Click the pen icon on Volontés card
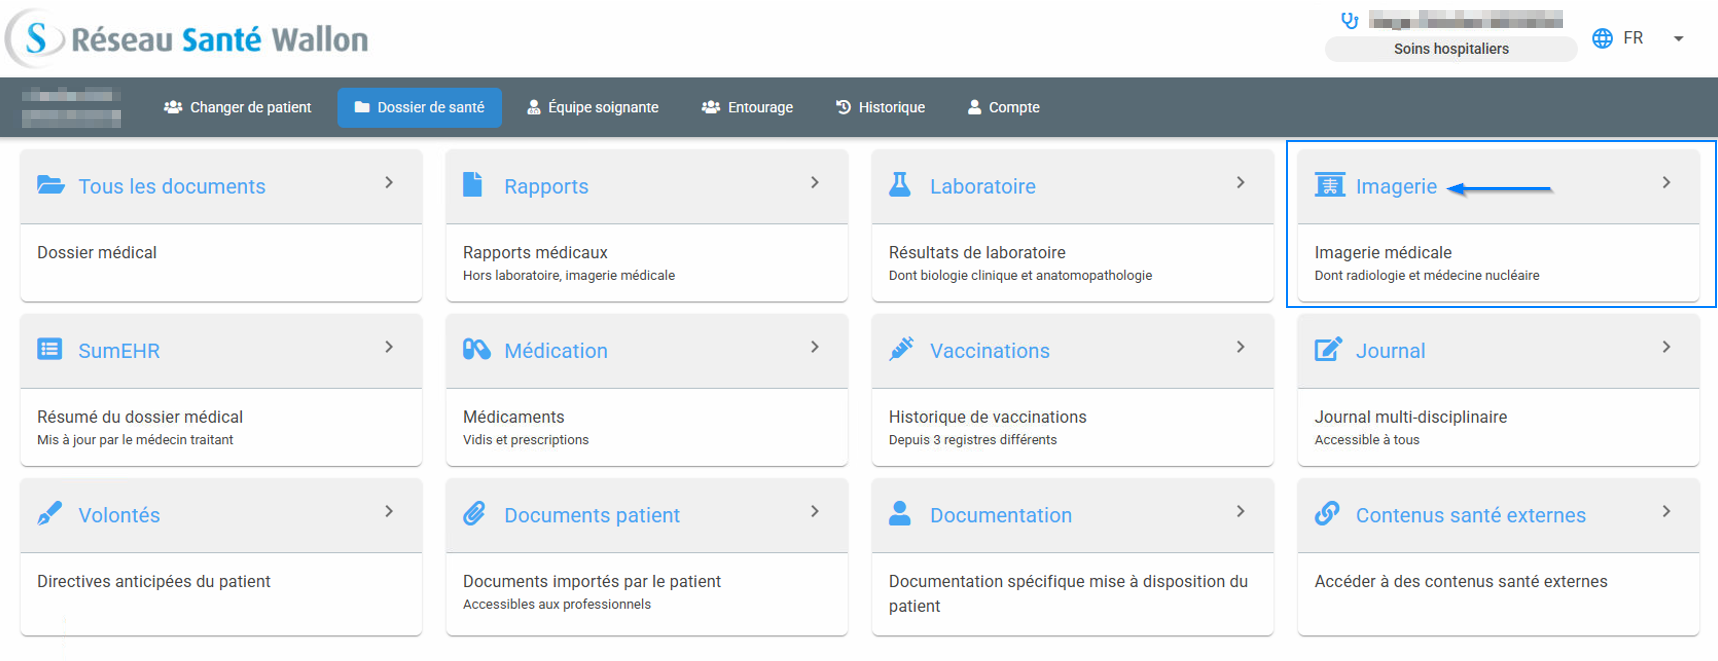Viewport: 1718px width, 661px height. point(49,514)
